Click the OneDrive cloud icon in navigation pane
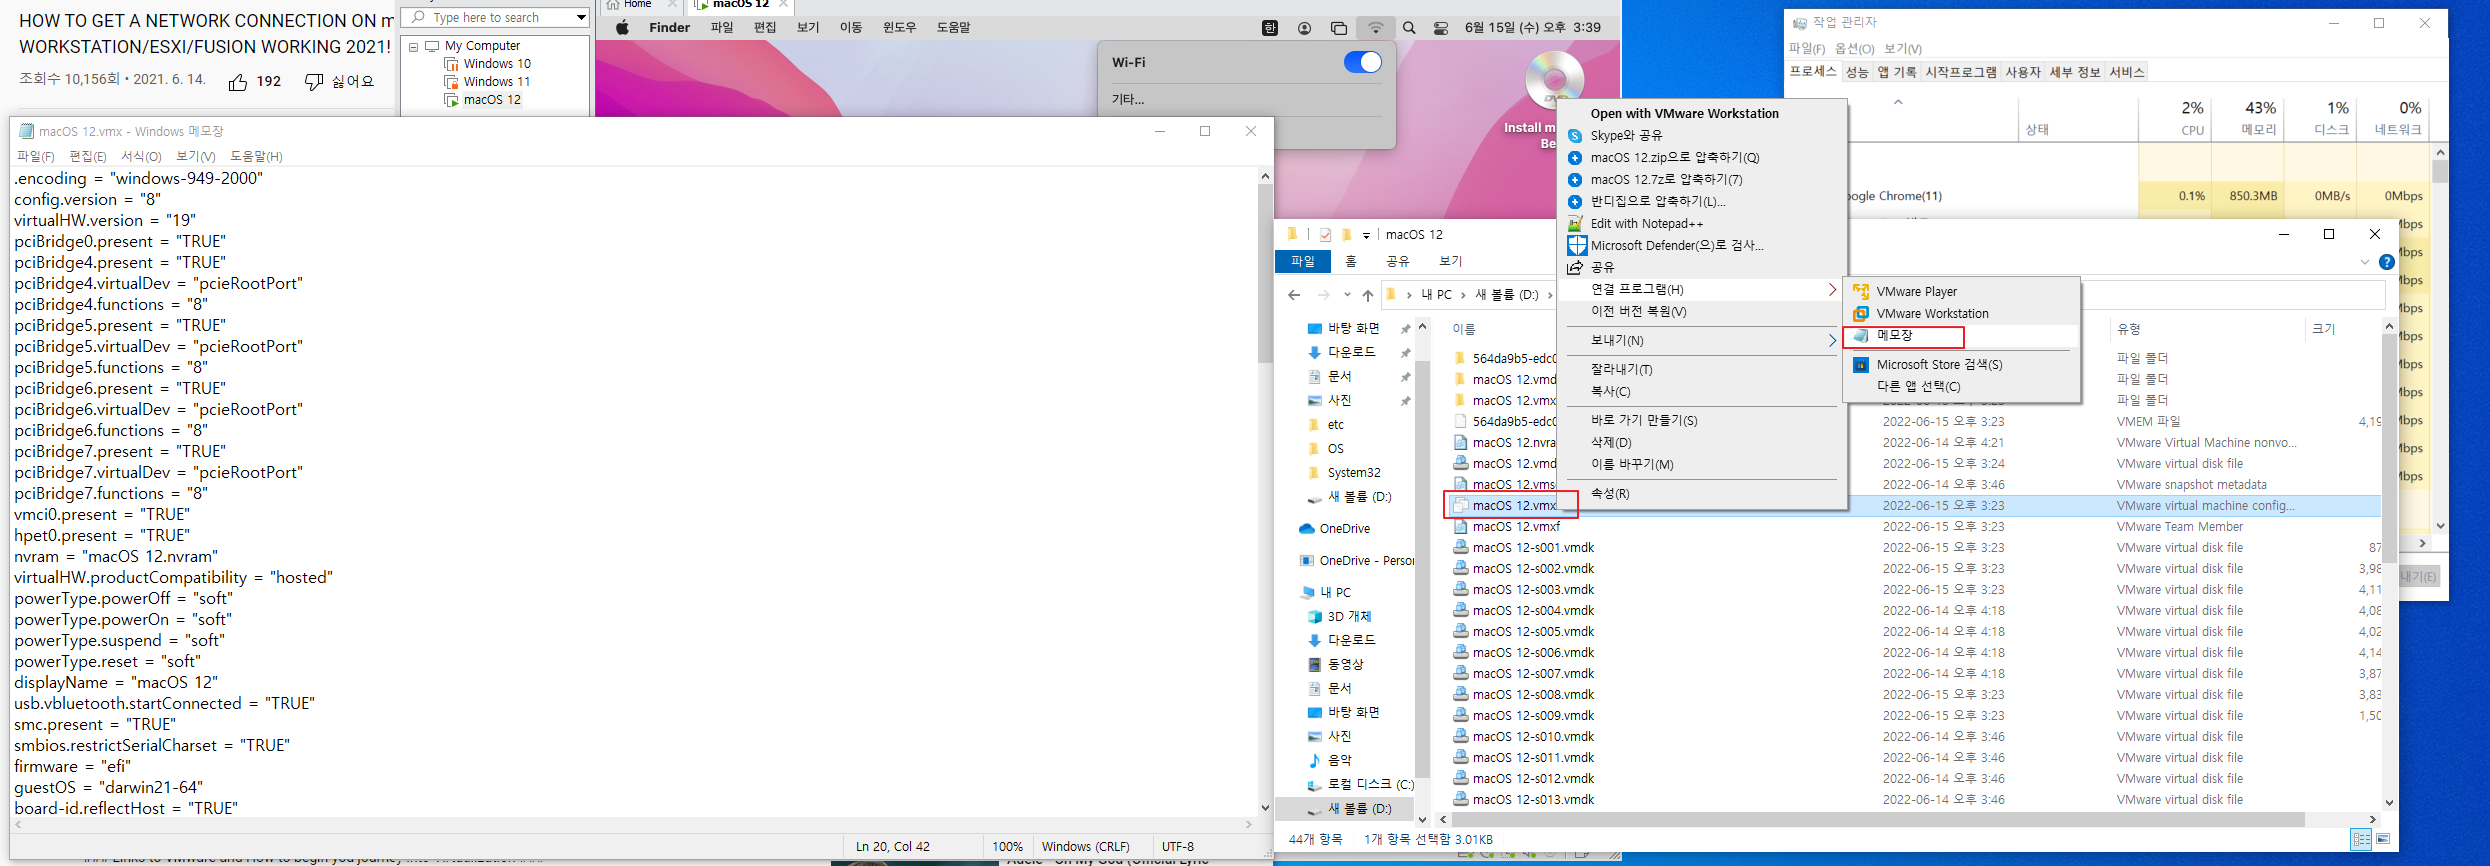Viewport: 2490px width, 866px height. click(x=1306, y=529)
